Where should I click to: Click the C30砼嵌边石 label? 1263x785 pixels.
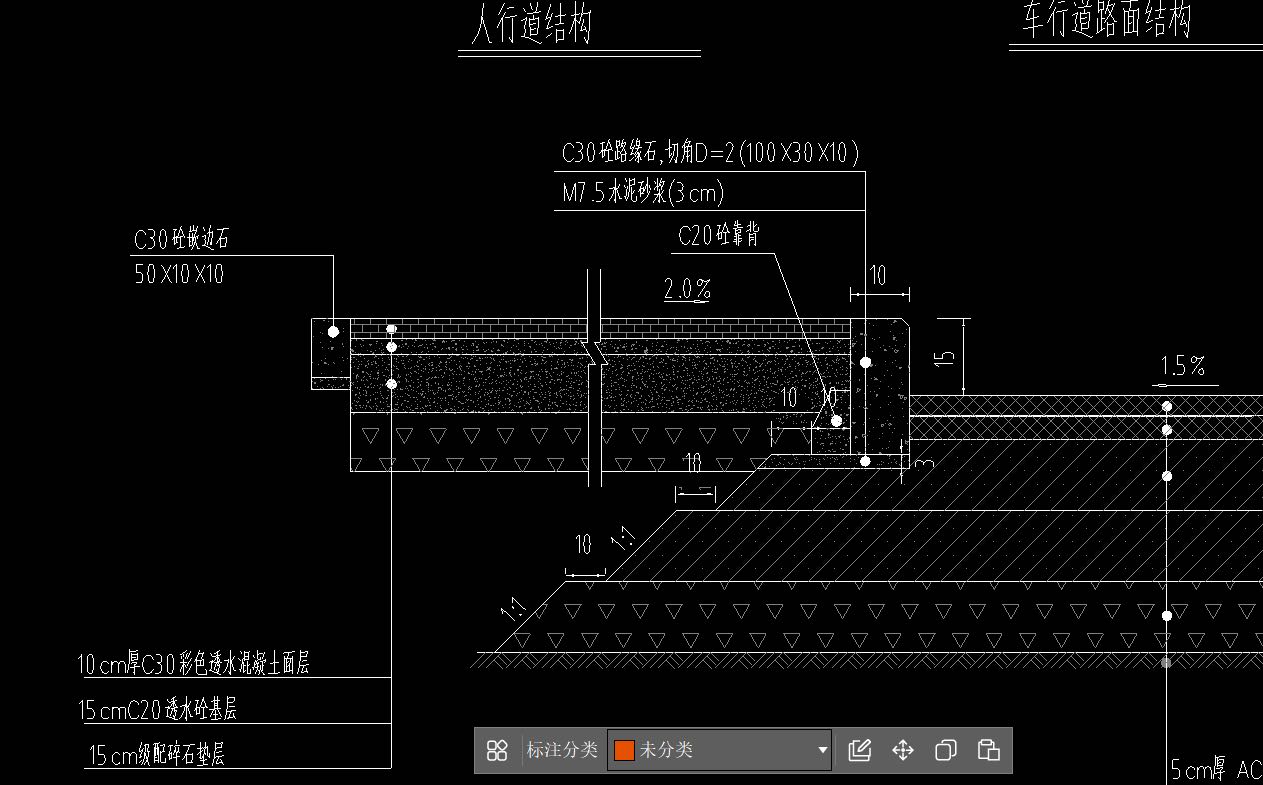click(x=182, y=240)
